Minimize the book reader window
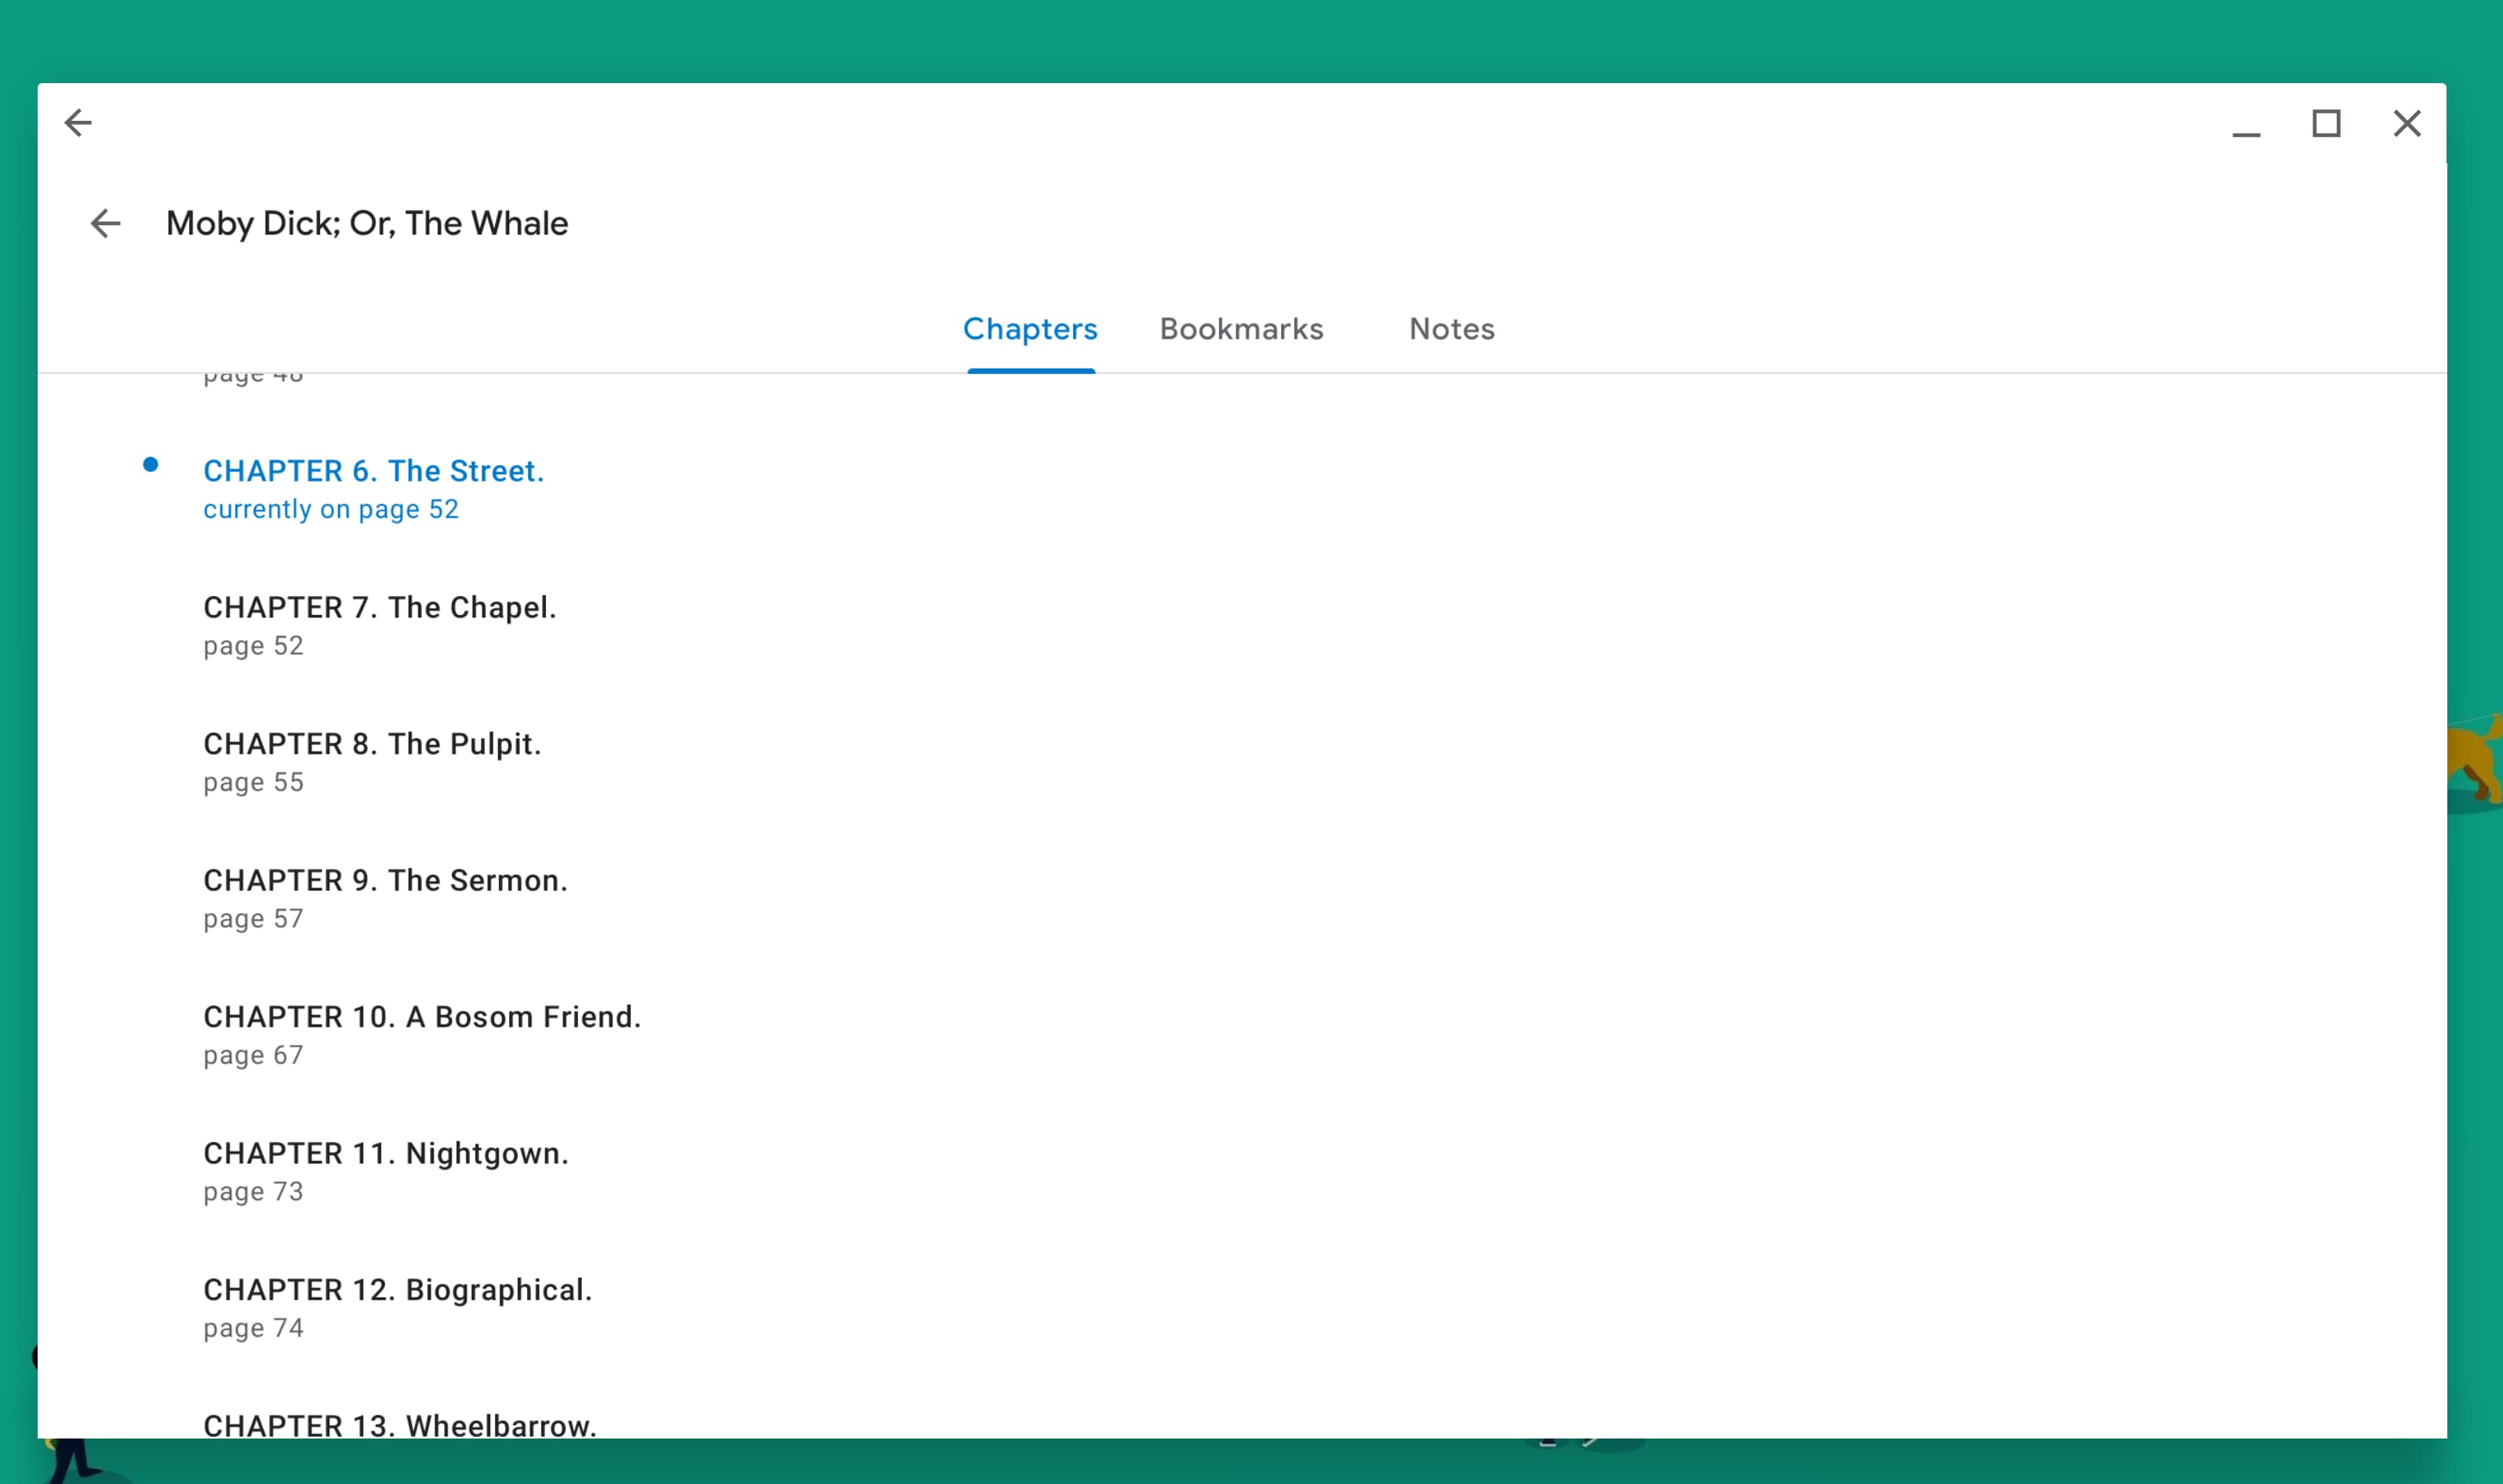Viewport: 2503px width, 1484px height. click(x=2246, y=133)
